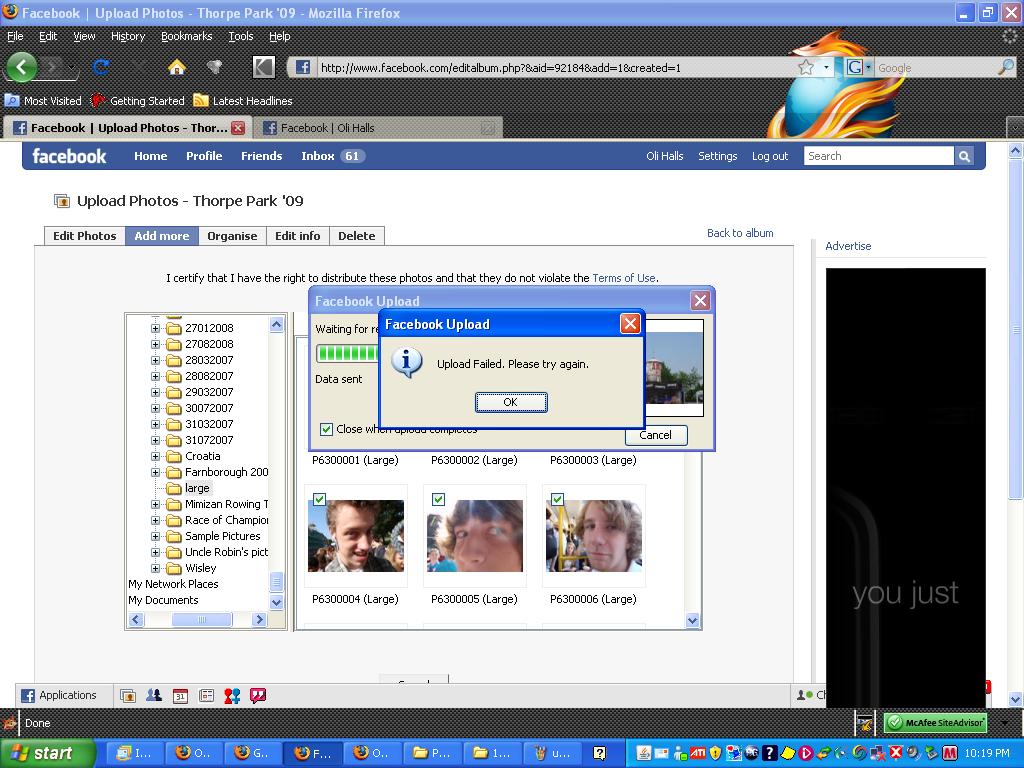The image size is (1024, 768).
Task: Click the Log out link
Action: pos(770,156)
